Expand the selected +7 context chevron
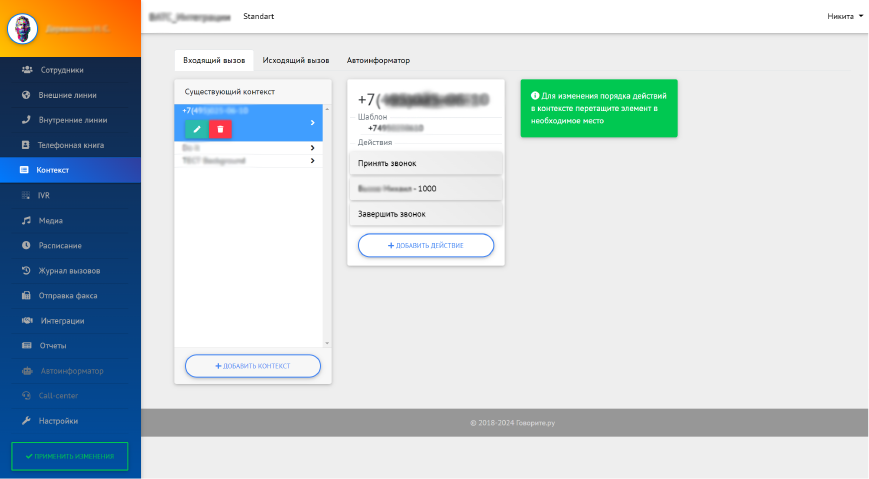The image size is (869, 479). [x=312, y=123]
